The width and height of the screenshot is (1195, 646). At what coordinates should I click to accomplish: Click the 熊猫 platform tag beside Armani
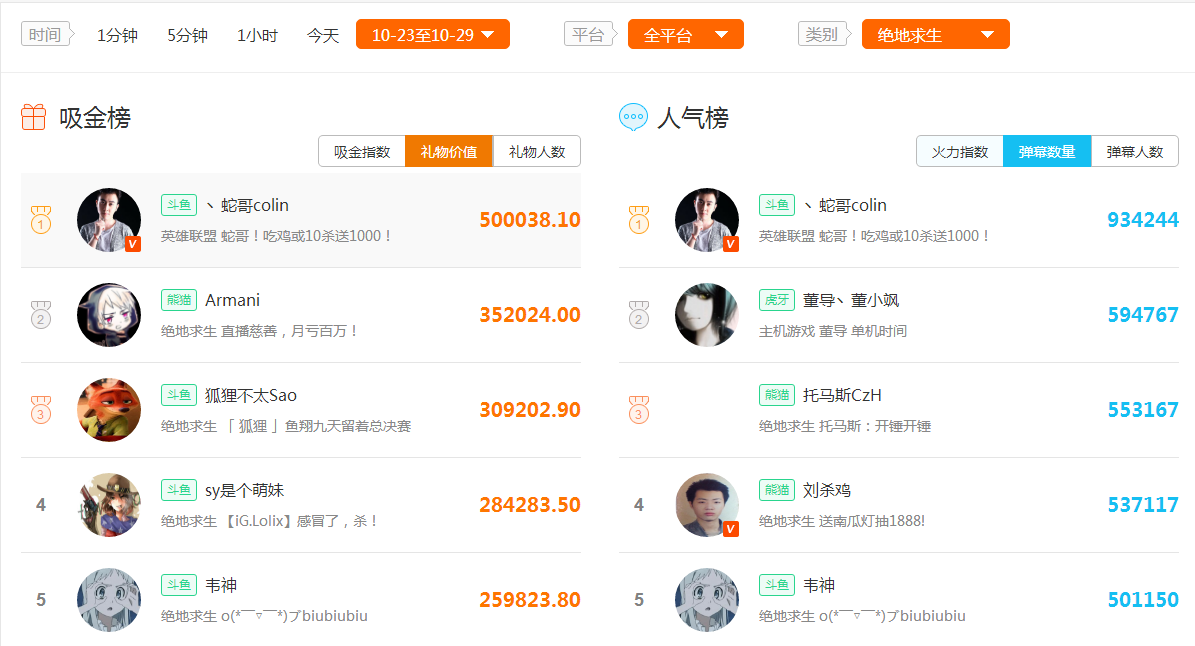(x=179, y=300)
